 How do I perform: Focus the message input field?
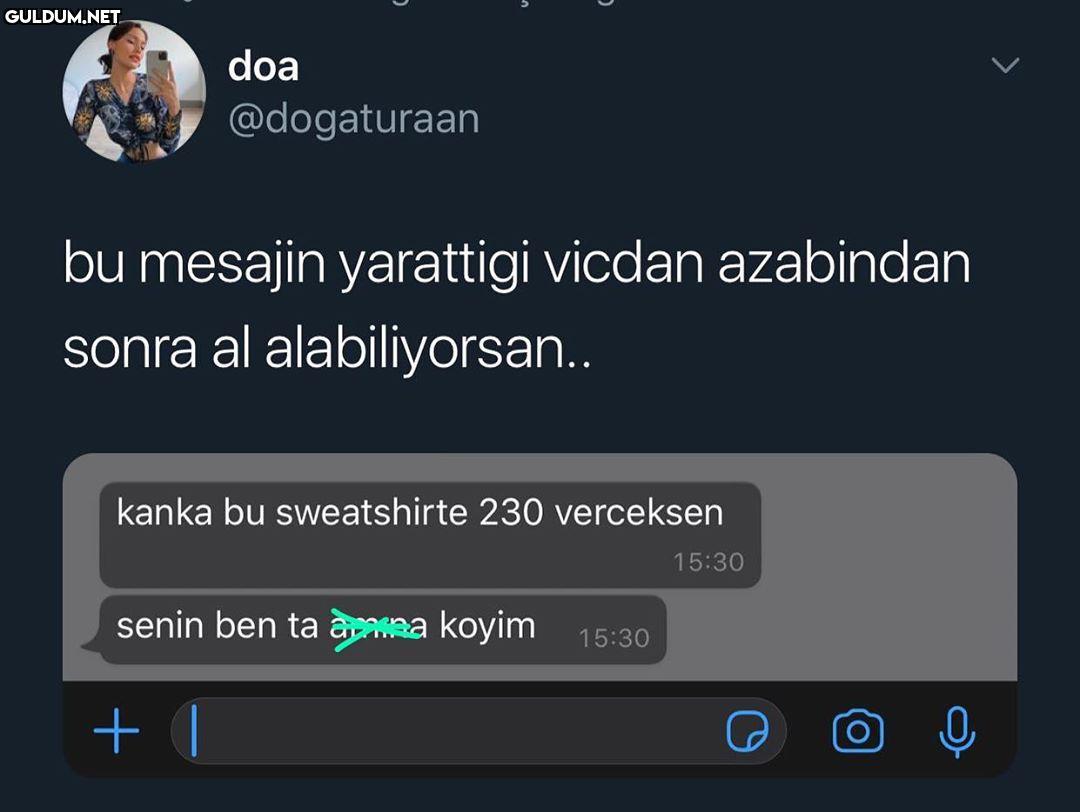point(450,732)
